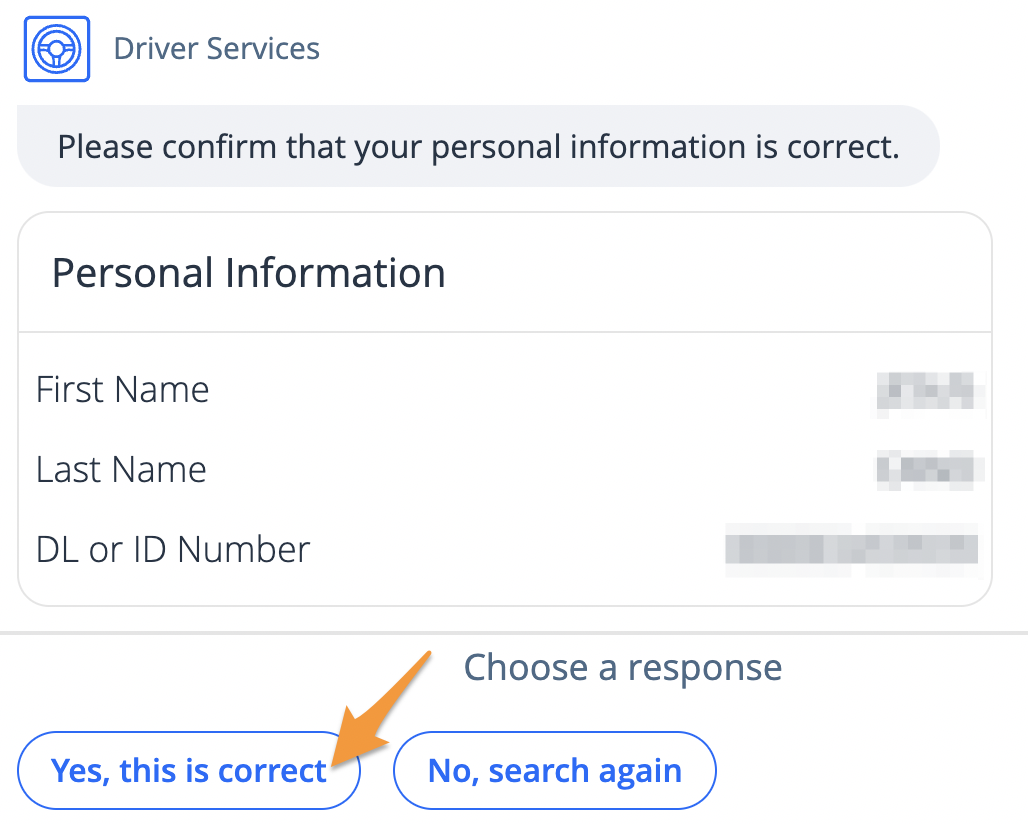Click the Personal Information card header
1028x824 pixels.
point(249,272)
